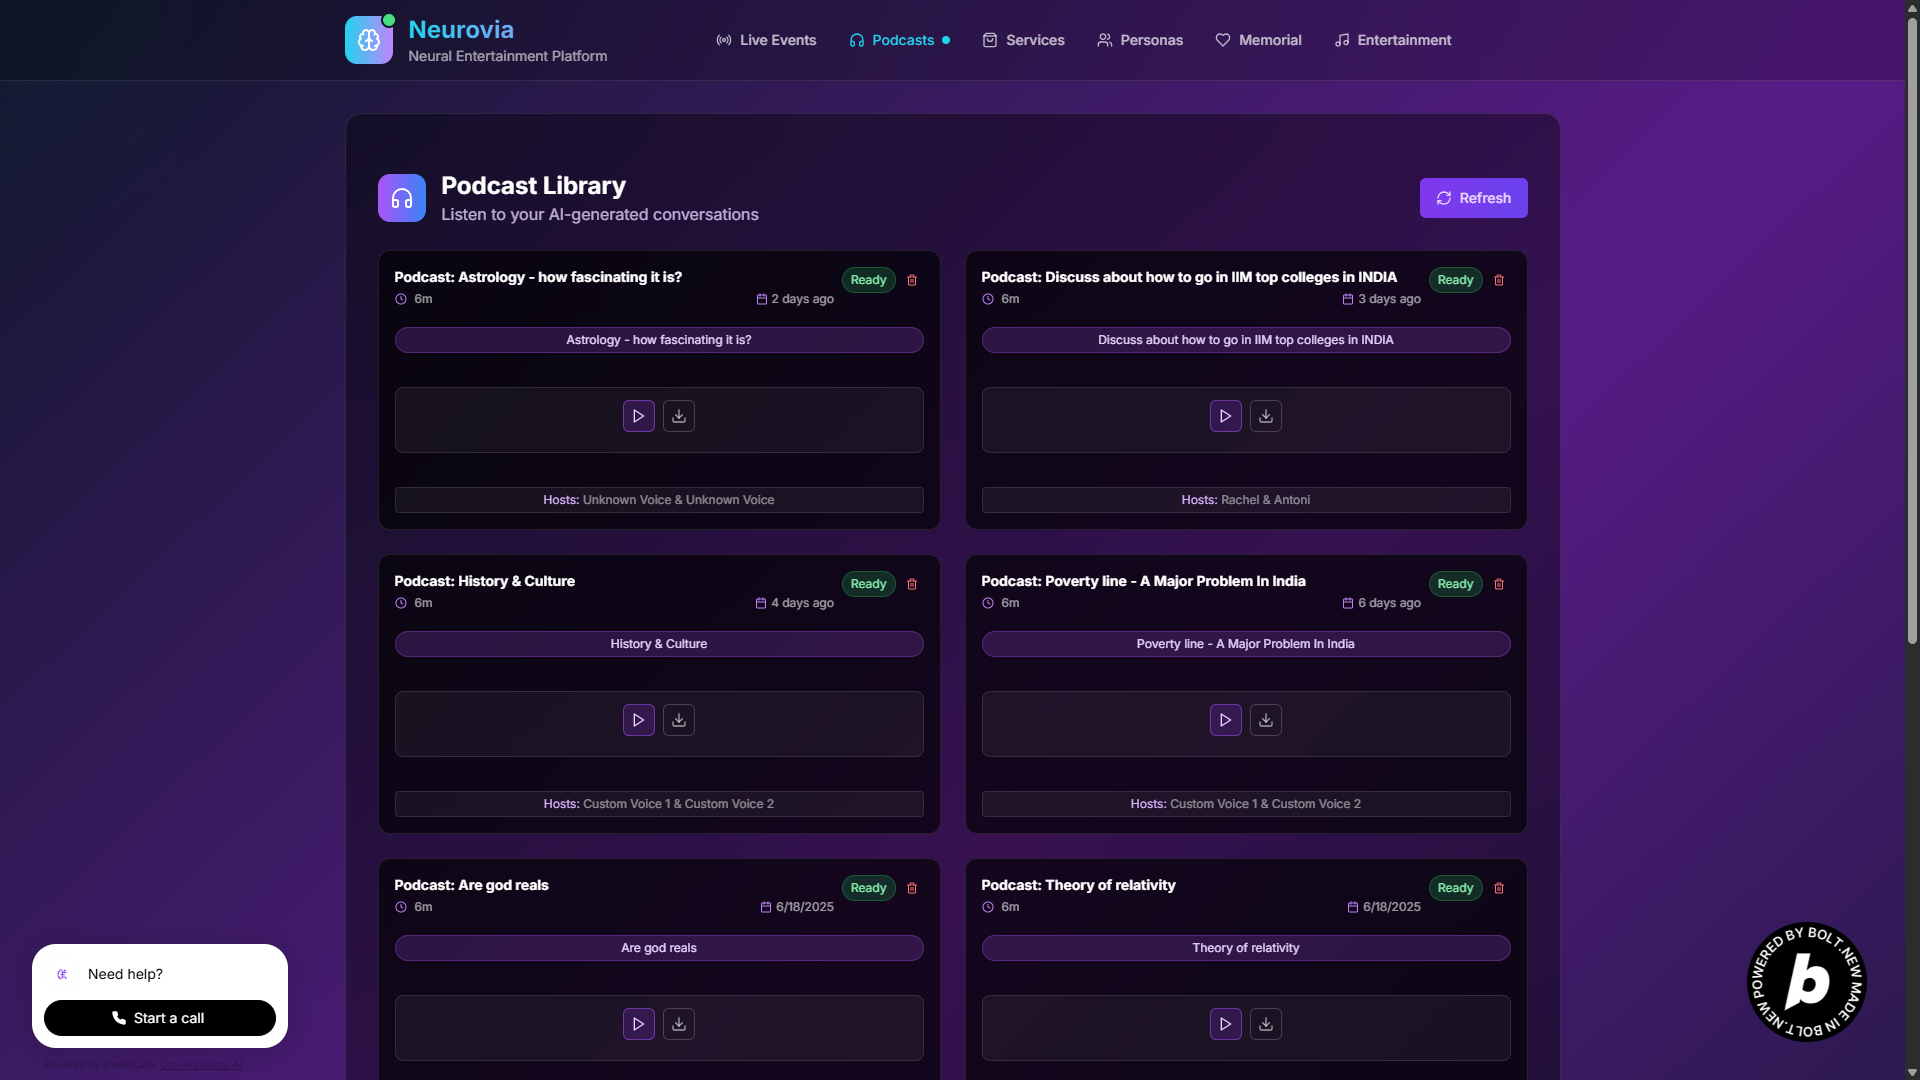1920x1080 pixels.
Task: Start a call with help widget
Action: [160, 1018]
